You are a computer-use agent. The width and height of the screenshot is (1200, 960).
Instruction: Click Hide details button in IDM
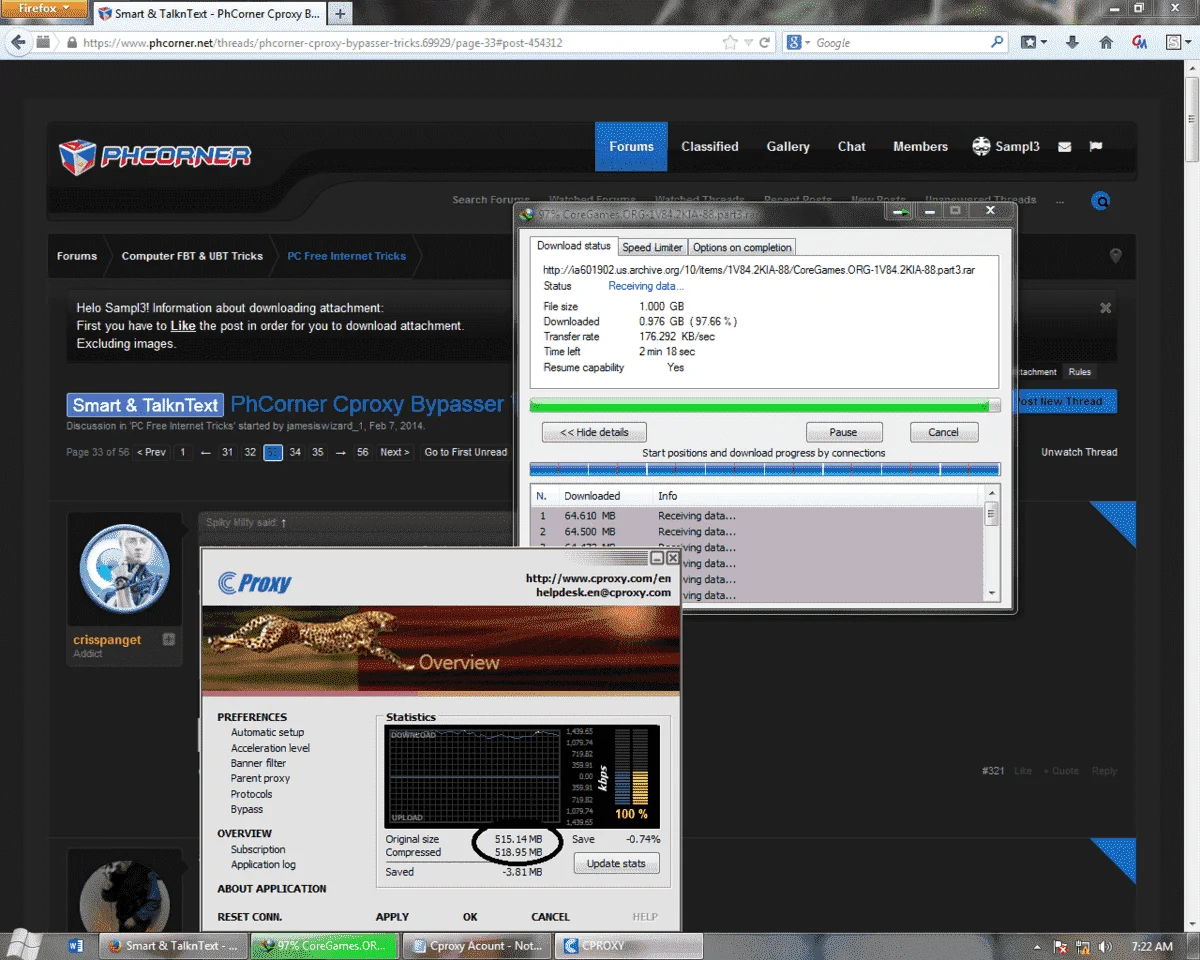coord(594,432)
